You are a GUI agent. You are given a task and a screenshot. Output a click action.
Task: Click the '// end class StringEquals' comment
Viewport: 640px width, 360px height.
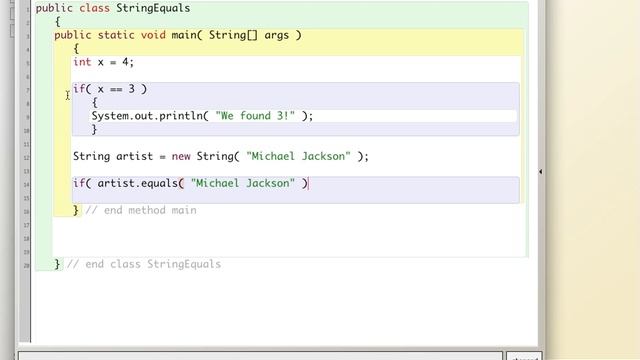[x=144, y=264]
